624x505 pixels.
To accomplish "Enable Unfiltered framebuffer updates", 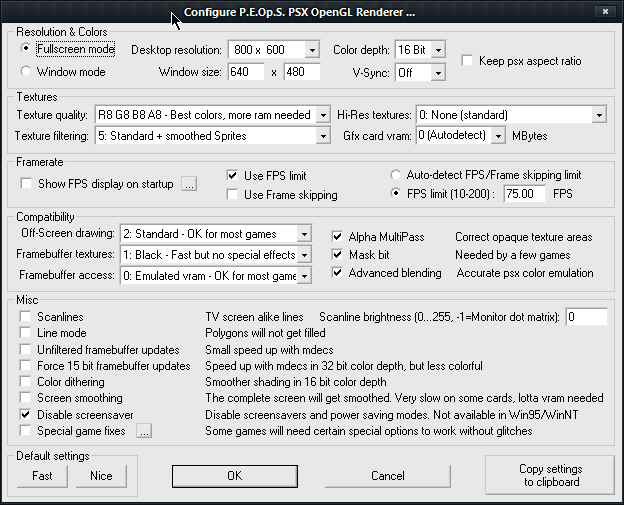I will pos(25,350).
